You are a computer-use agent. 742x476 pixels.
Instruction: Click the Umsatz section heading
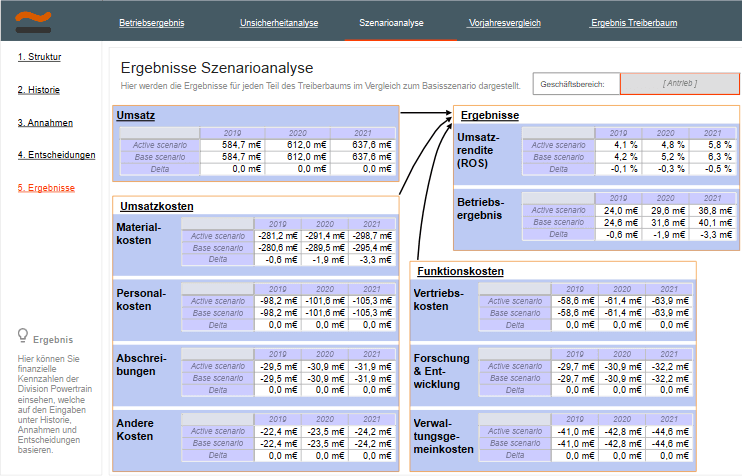tap(136, 115)
